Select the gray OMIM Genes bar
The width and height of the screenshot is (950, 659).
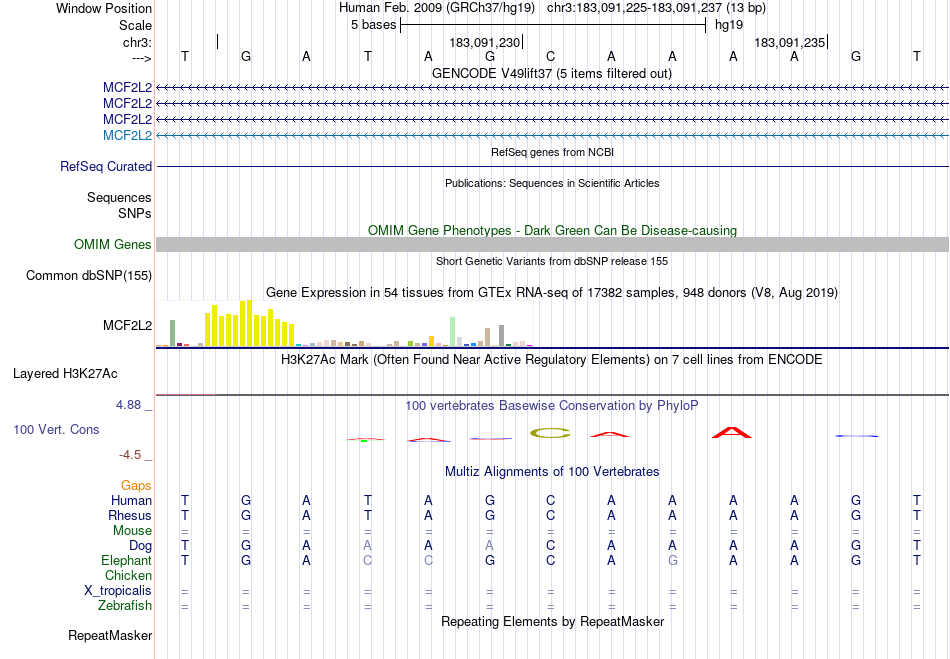coord(552,244)
